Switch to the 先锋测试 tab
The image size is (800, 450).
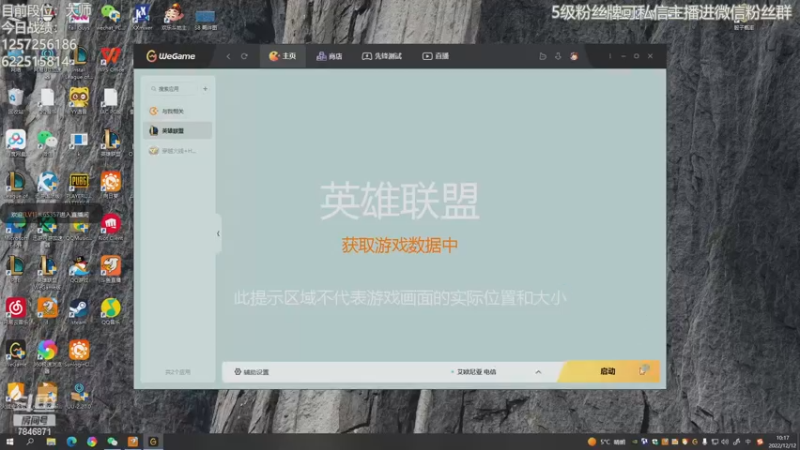coord(382,56)
